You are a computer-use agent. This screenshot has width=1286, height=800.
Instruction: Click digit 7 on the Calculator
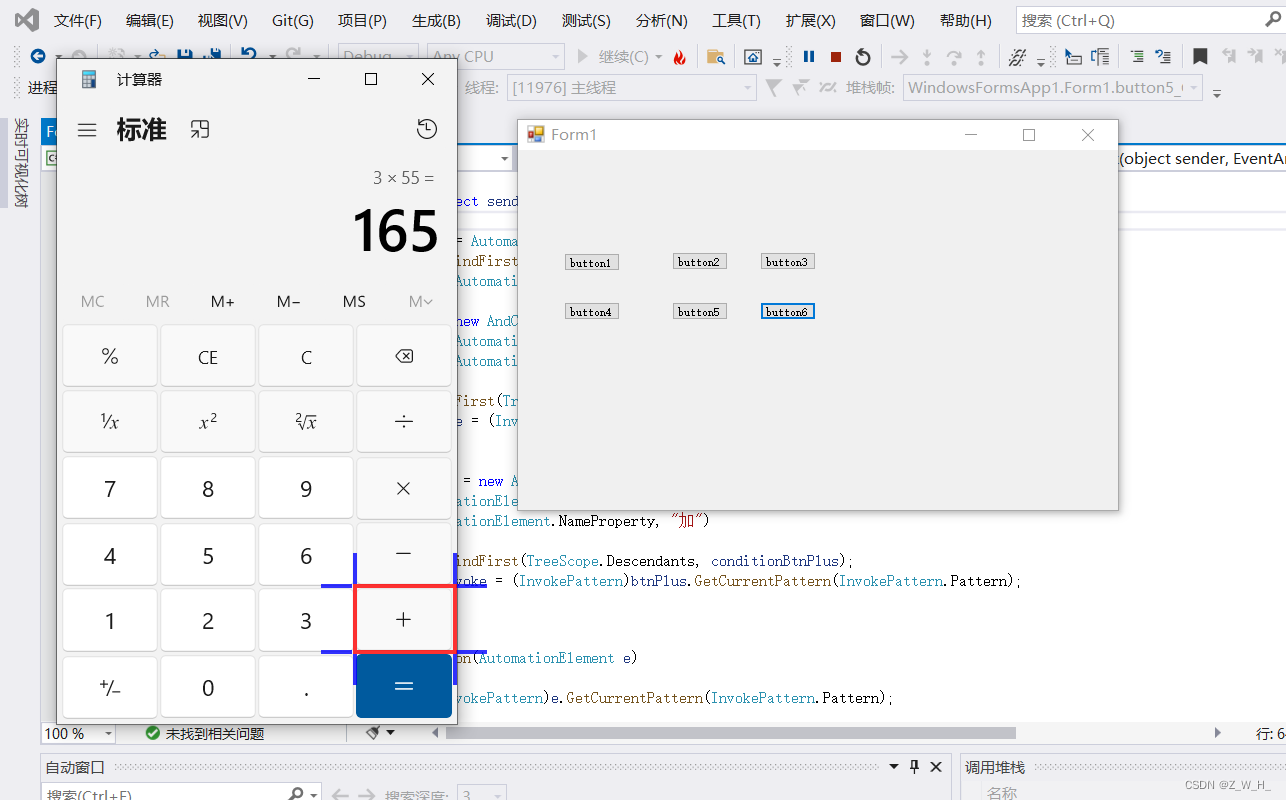click(110, 488)
